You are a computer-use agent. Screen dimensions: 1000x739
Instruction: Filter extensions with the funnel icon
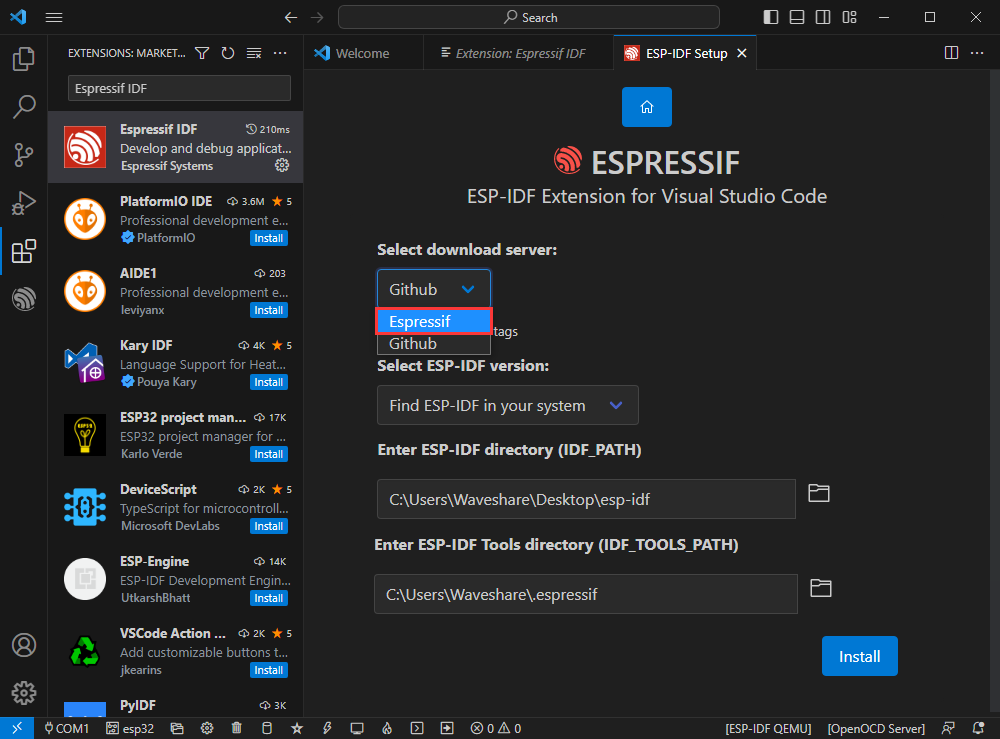(x=202, y=54)
